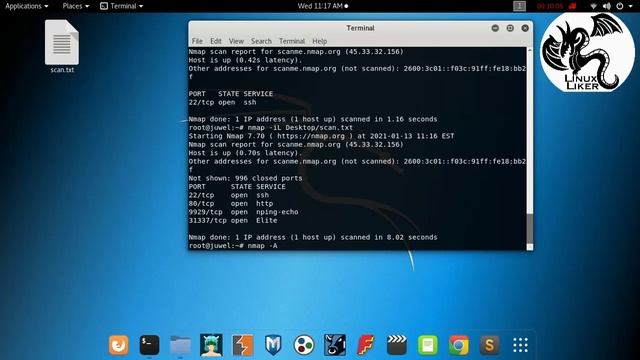Open the clock showing Wed 11:17 AM
Image resolution: width=640 pixels, height=360 pixels.
322,6
